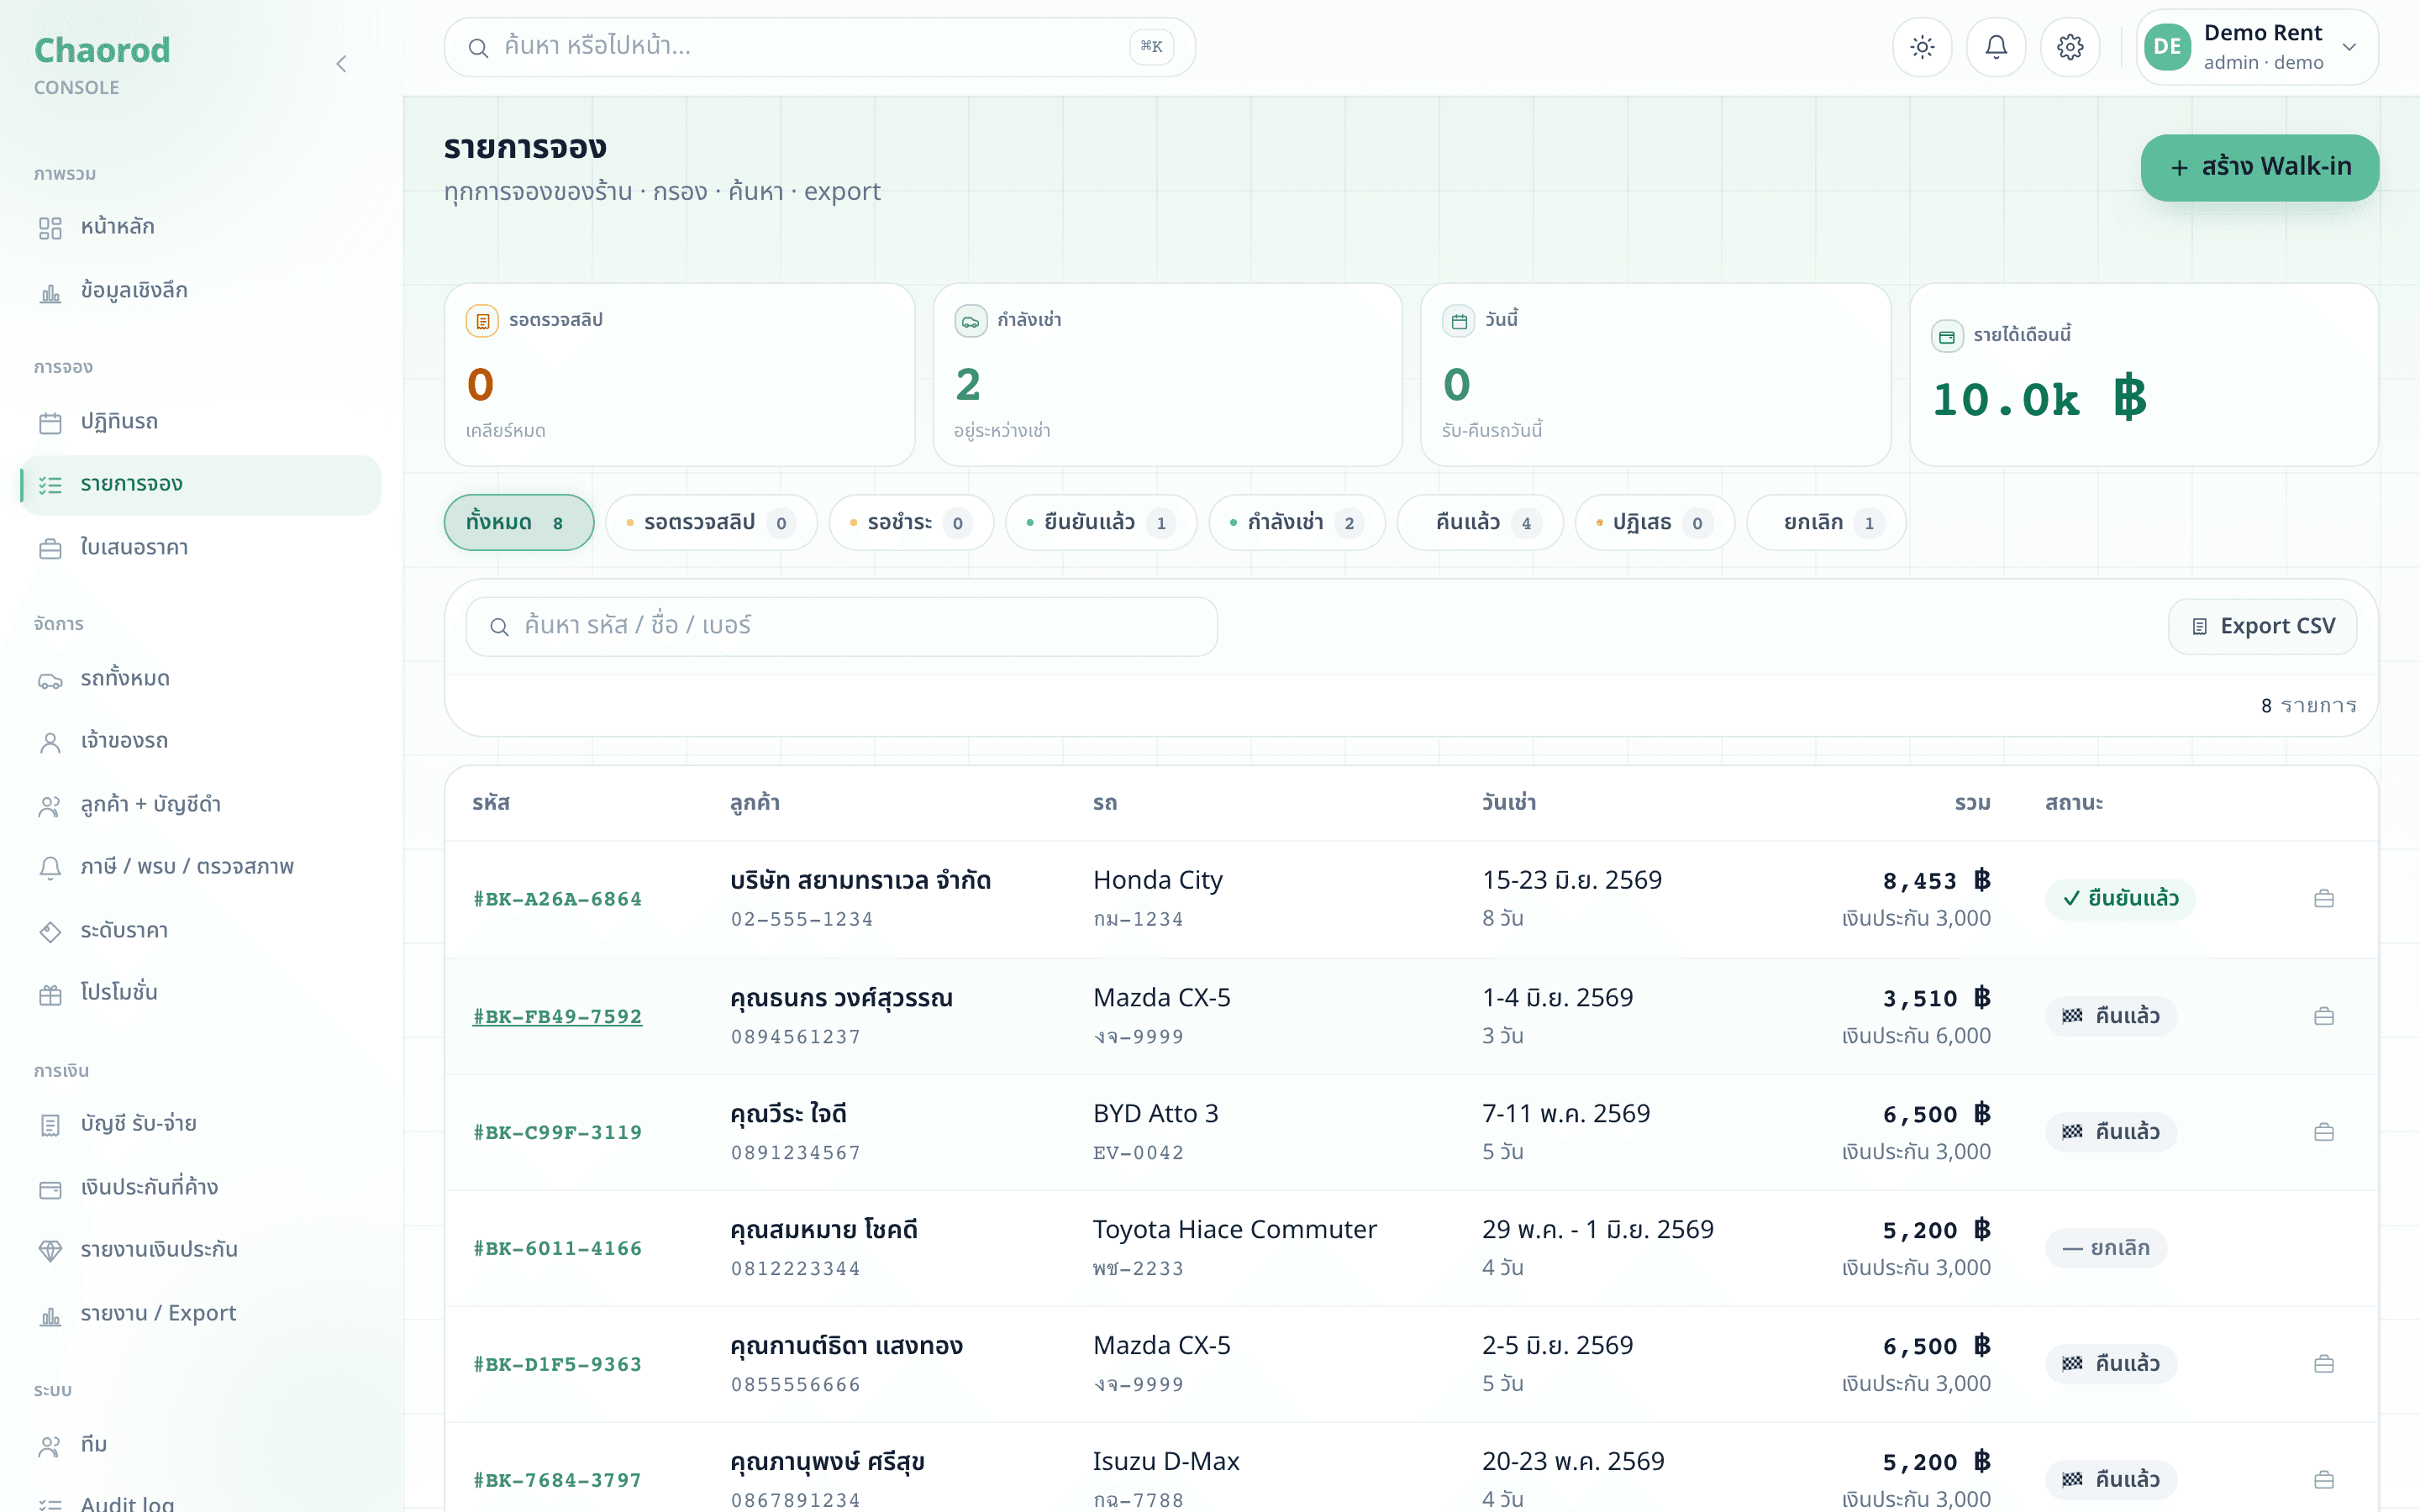
Task: Export bookings with Export CSV
Action: coord(2262,626)
